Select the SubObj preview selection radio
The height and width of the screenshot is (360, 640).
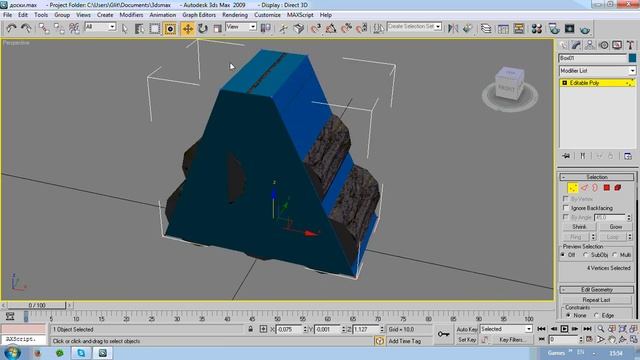point(585,255)
